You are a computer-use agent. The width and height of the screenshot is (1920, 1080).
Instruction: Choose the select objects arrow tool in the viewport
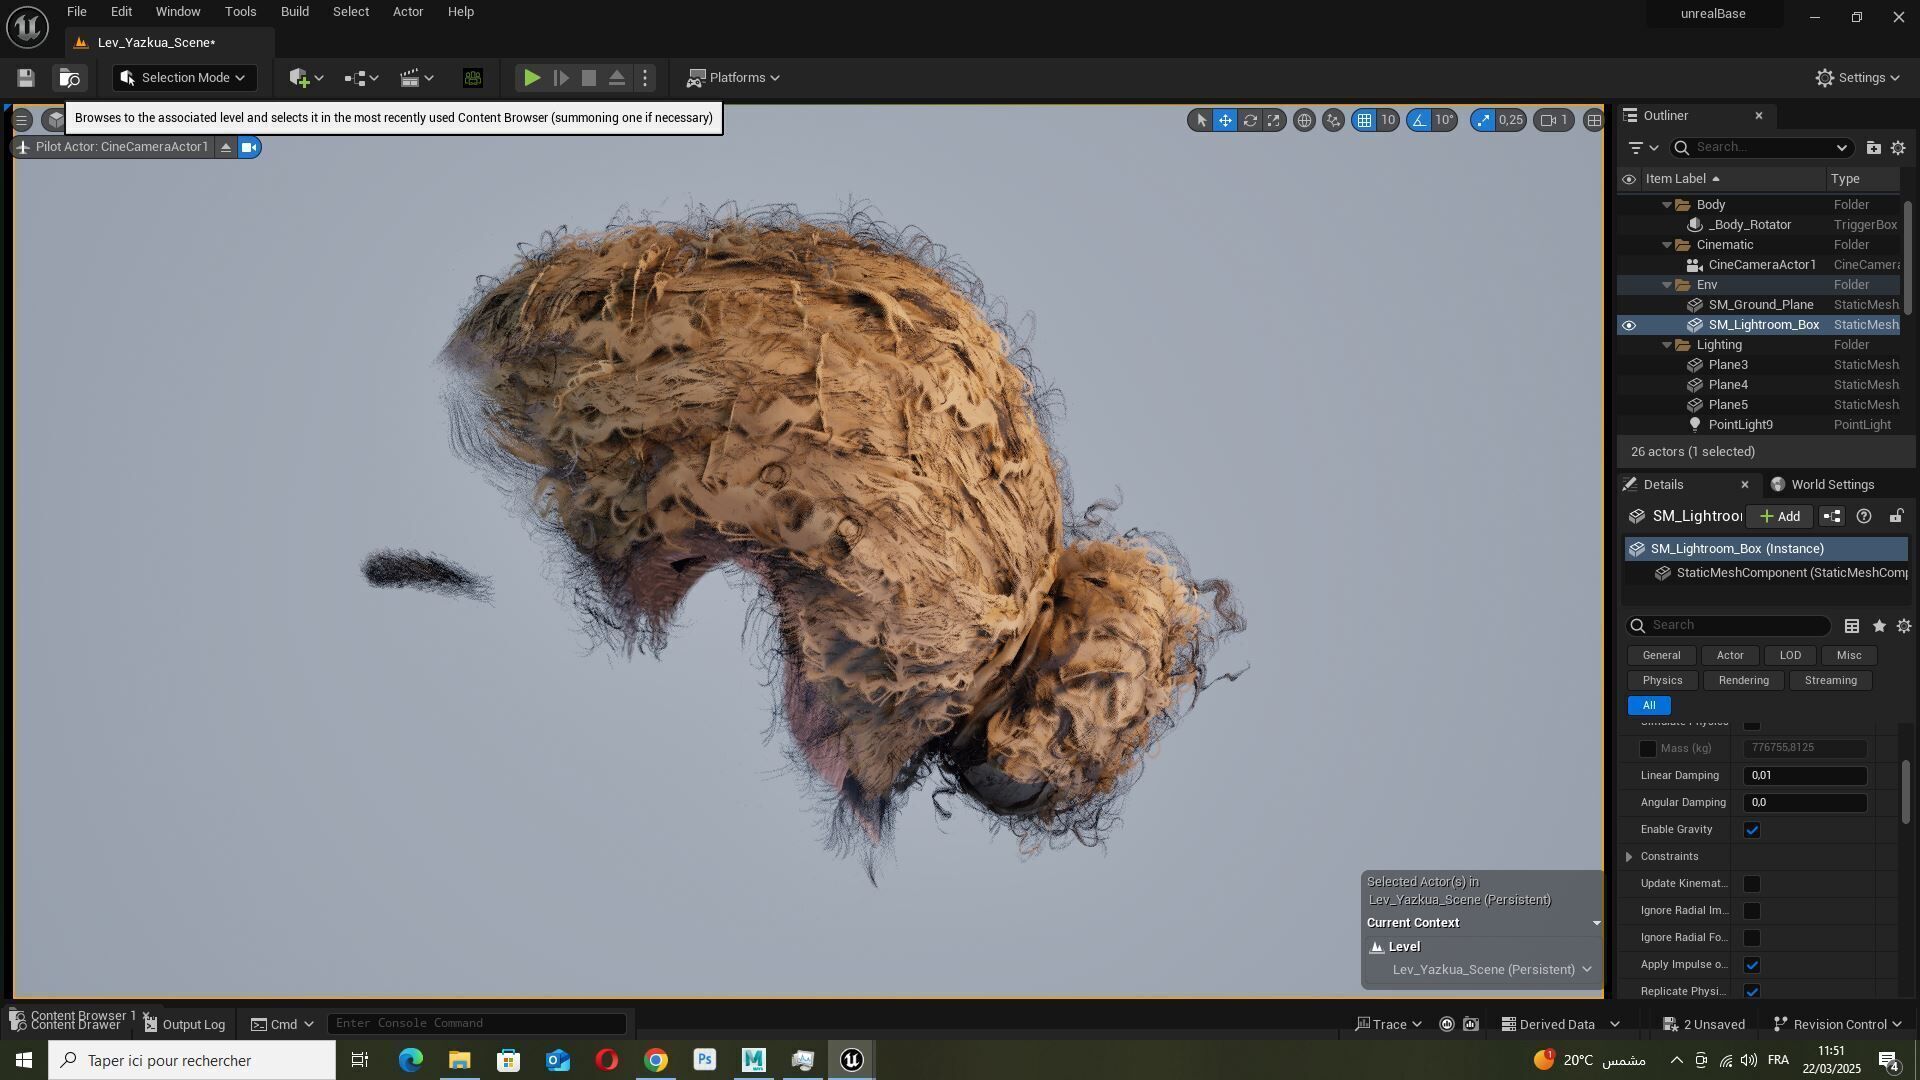[x=1201, y=120]
